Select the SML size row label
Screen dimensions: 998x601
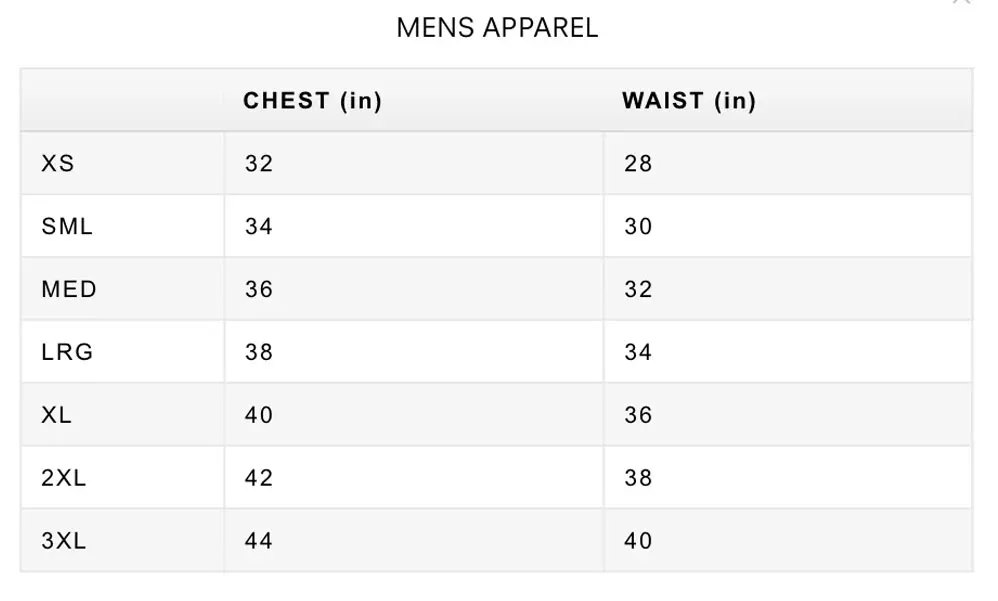click(x=67, y=227)
